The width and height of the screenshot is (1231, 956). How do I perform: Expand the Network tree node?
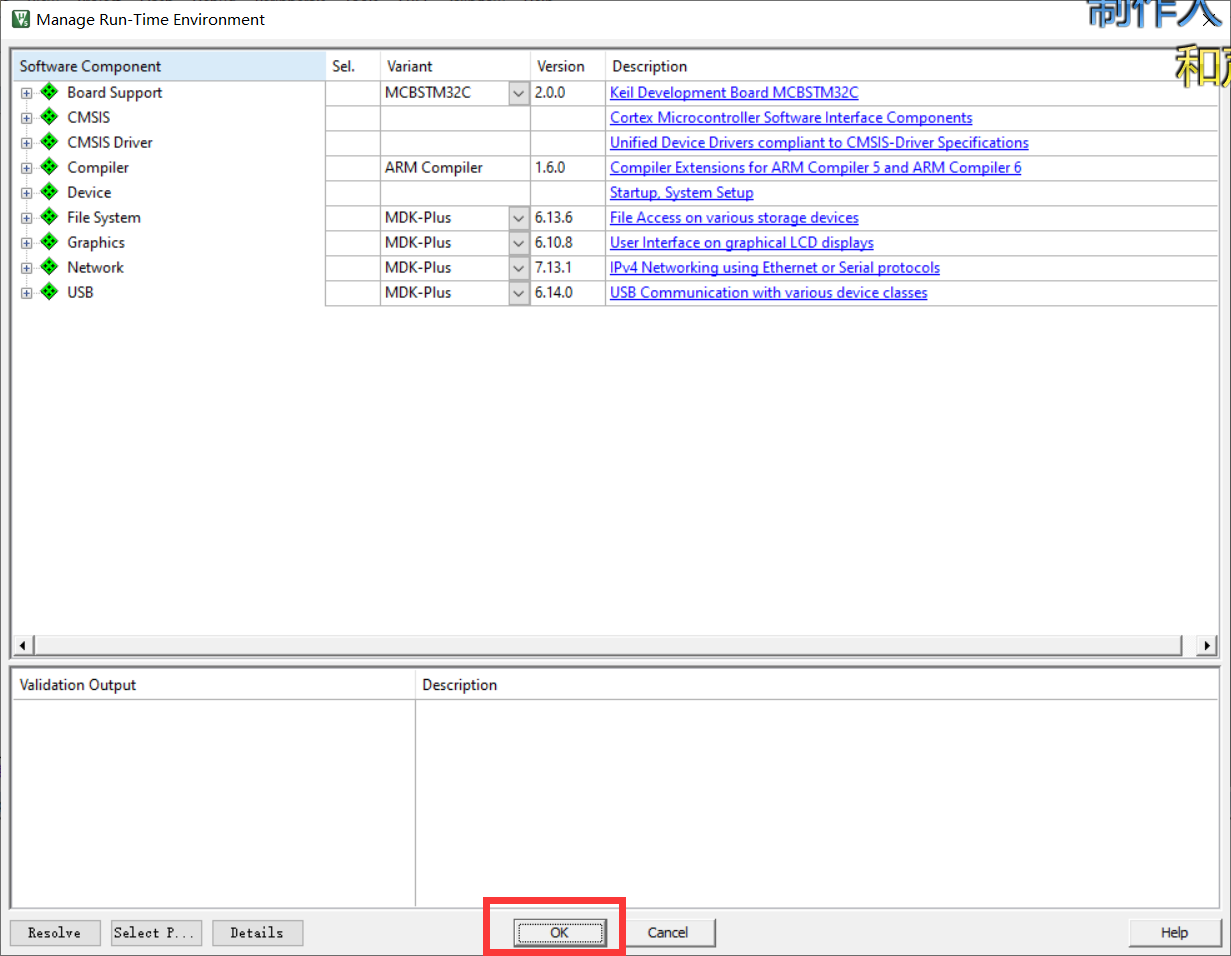[26, 268]
